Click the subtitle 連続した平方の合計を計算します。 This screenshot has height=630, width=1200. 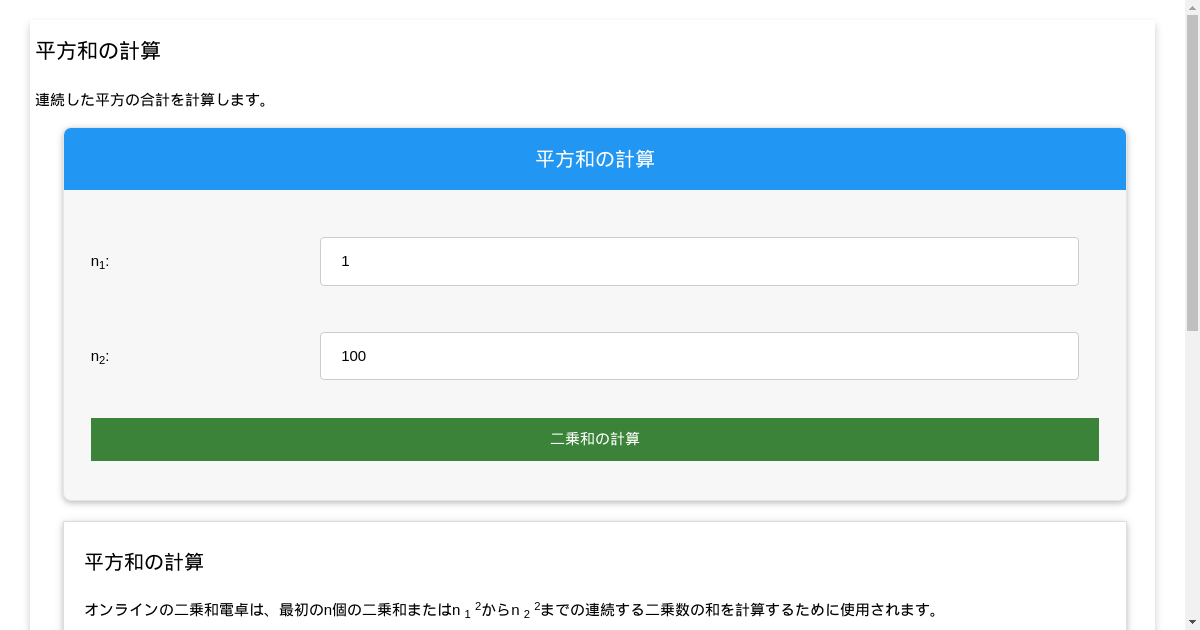pos(152,100)
